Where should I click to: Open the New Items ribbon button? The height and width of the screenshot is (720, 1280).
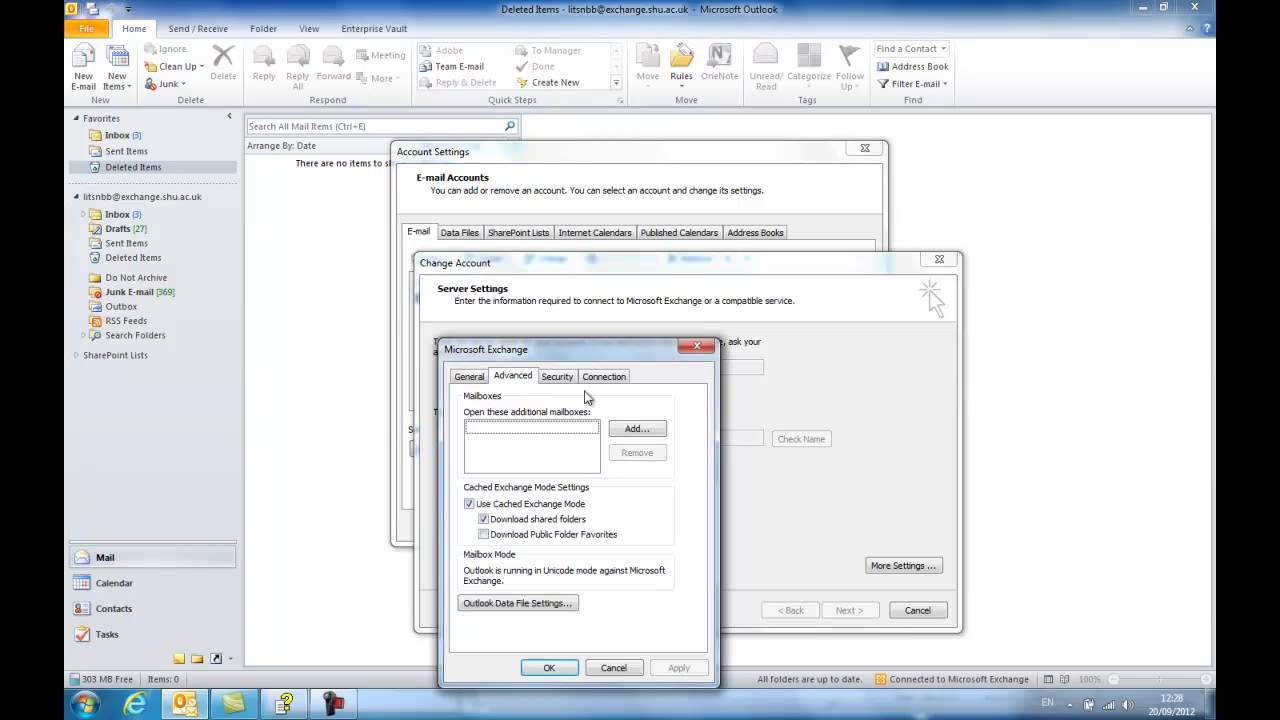(117, 67)
